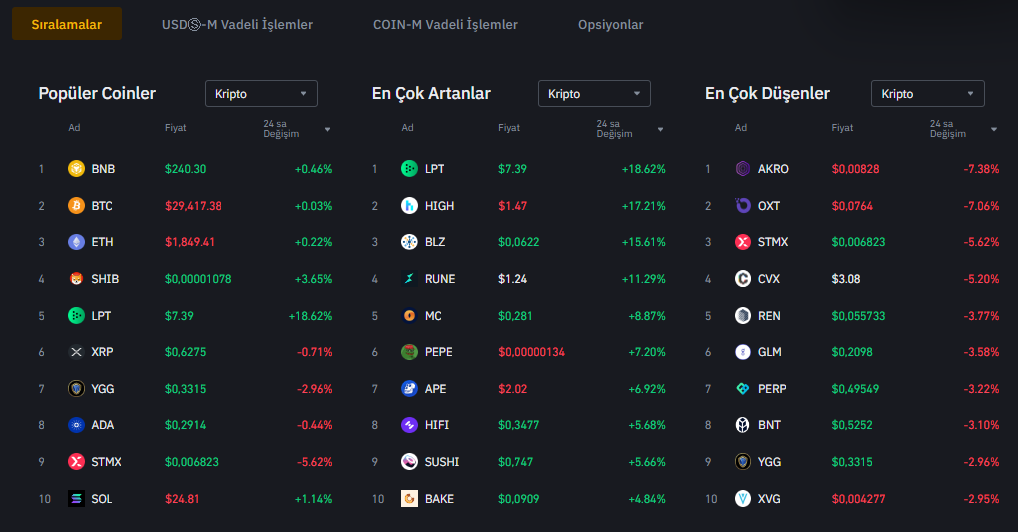Click the CVX coin icon
Image resolution: width=1018 pixels, height=532 pixels.
tap(742, 279)
